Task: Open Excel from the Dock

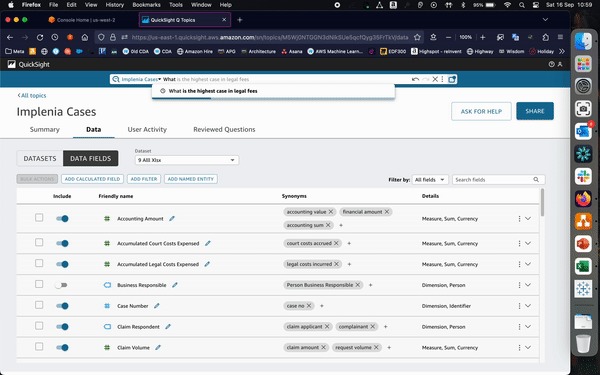Action: 583,266
